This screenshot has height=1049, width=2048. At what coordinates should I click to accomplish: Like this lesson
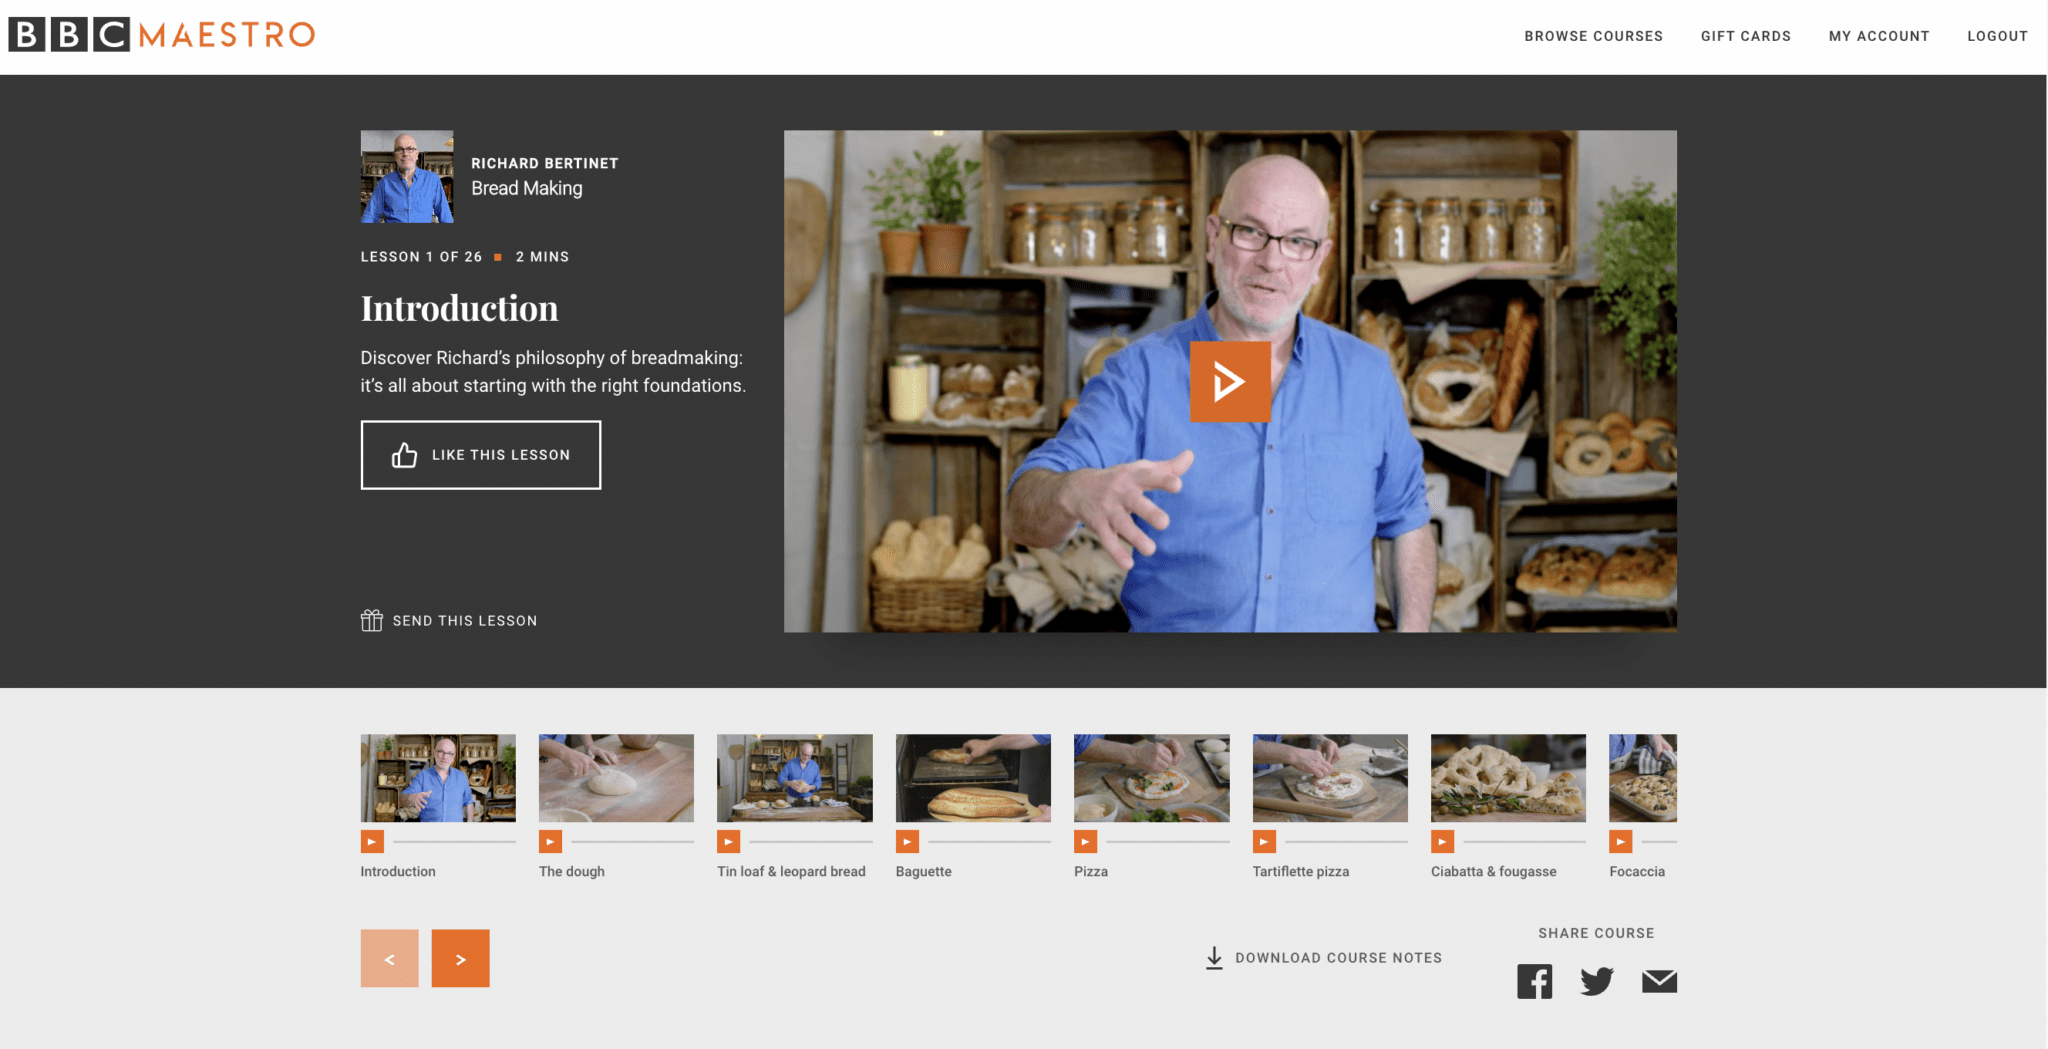(480, 455)
